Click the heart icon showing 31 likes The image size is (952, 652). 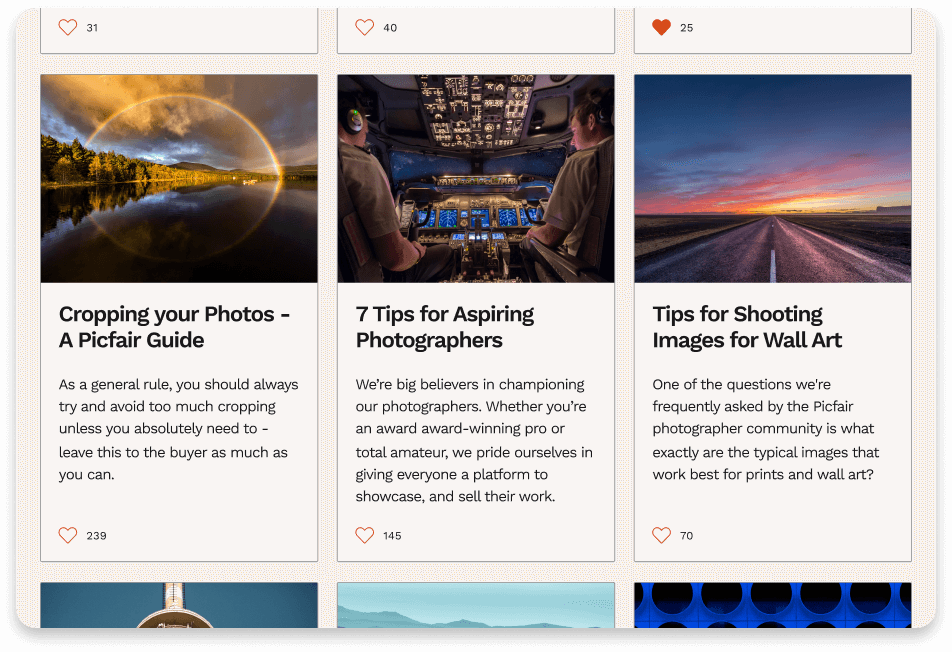tap(68, 27)
